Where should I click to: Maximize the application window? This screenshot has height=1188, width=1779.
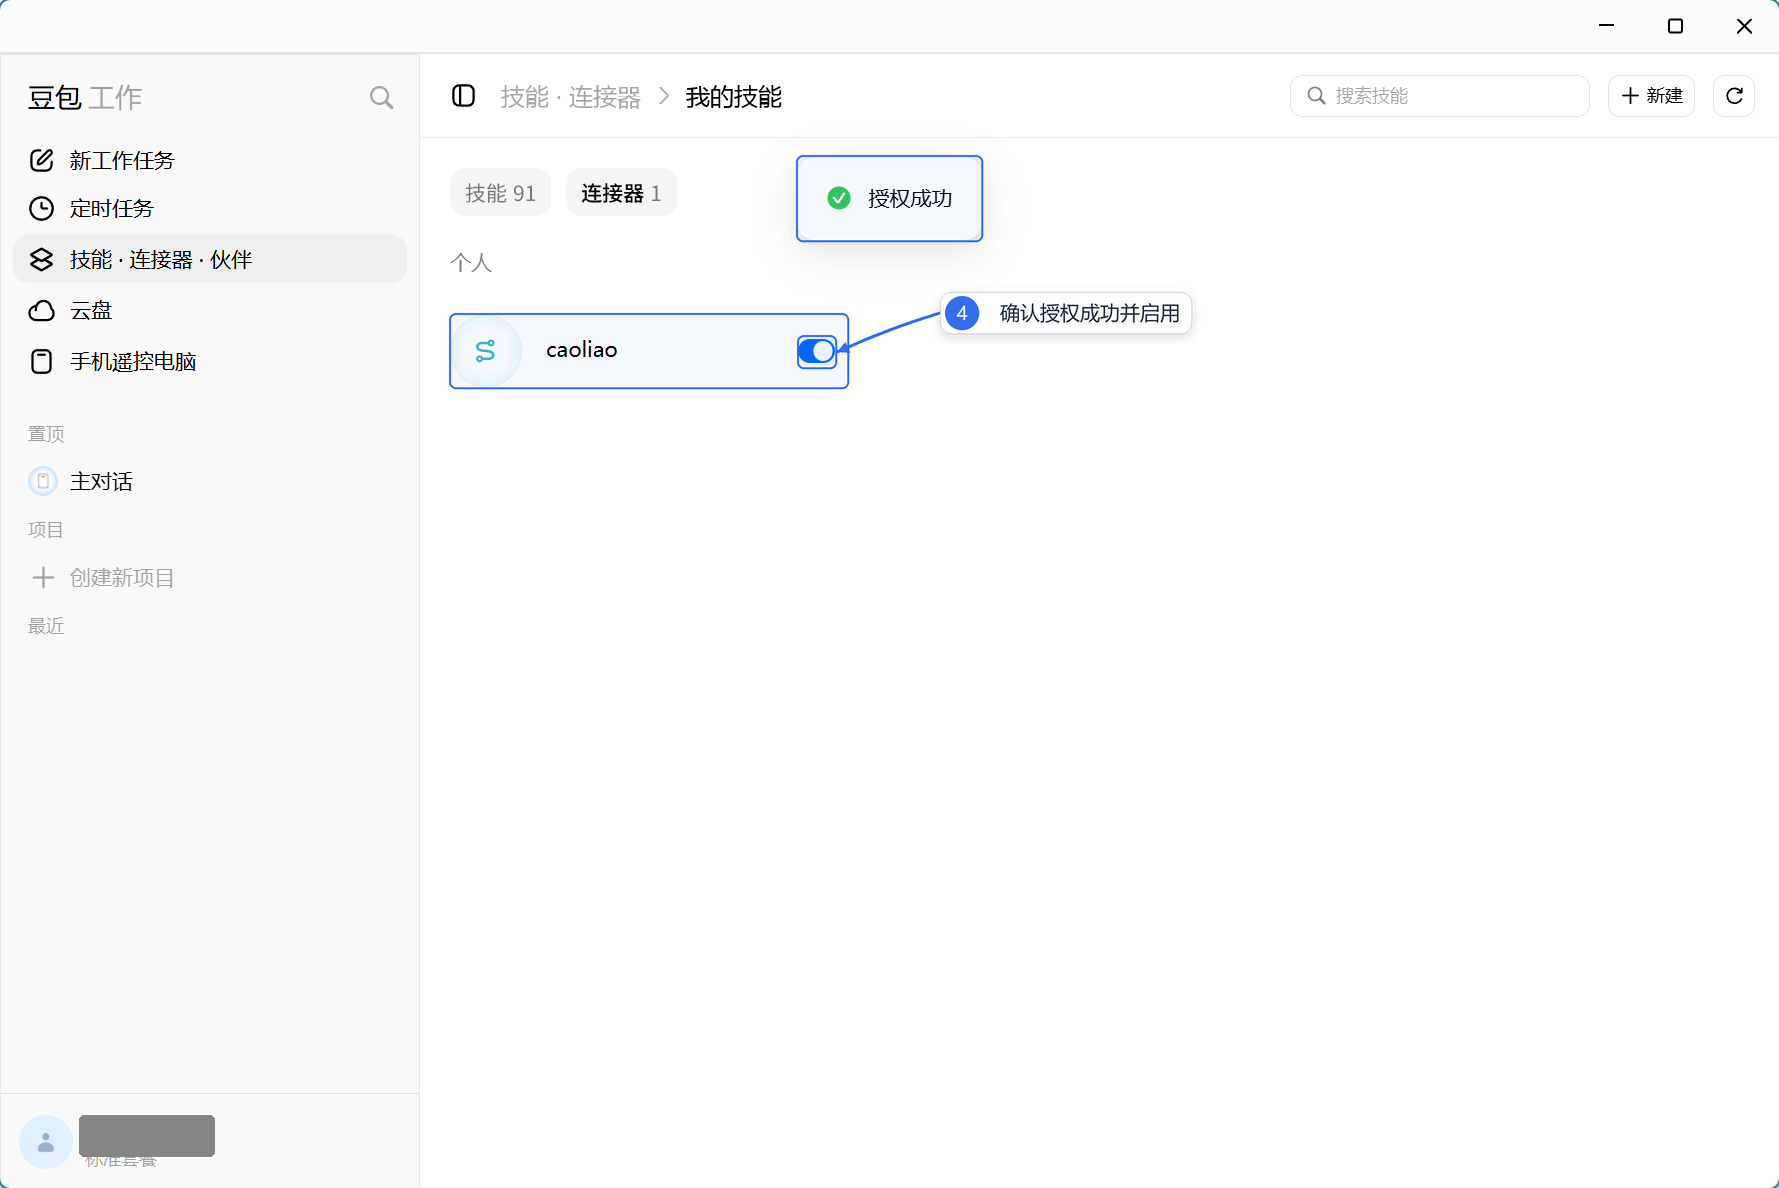coord(1675,26)
